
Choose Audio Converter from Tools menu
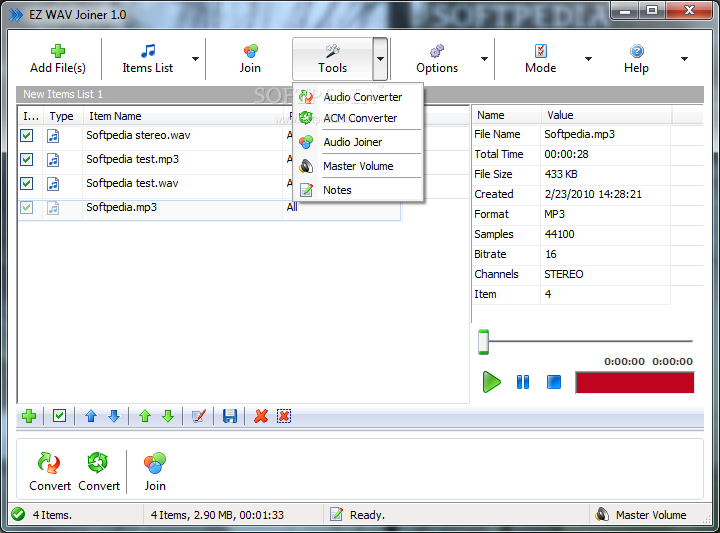pyautogui.click(x=358, y=97)
